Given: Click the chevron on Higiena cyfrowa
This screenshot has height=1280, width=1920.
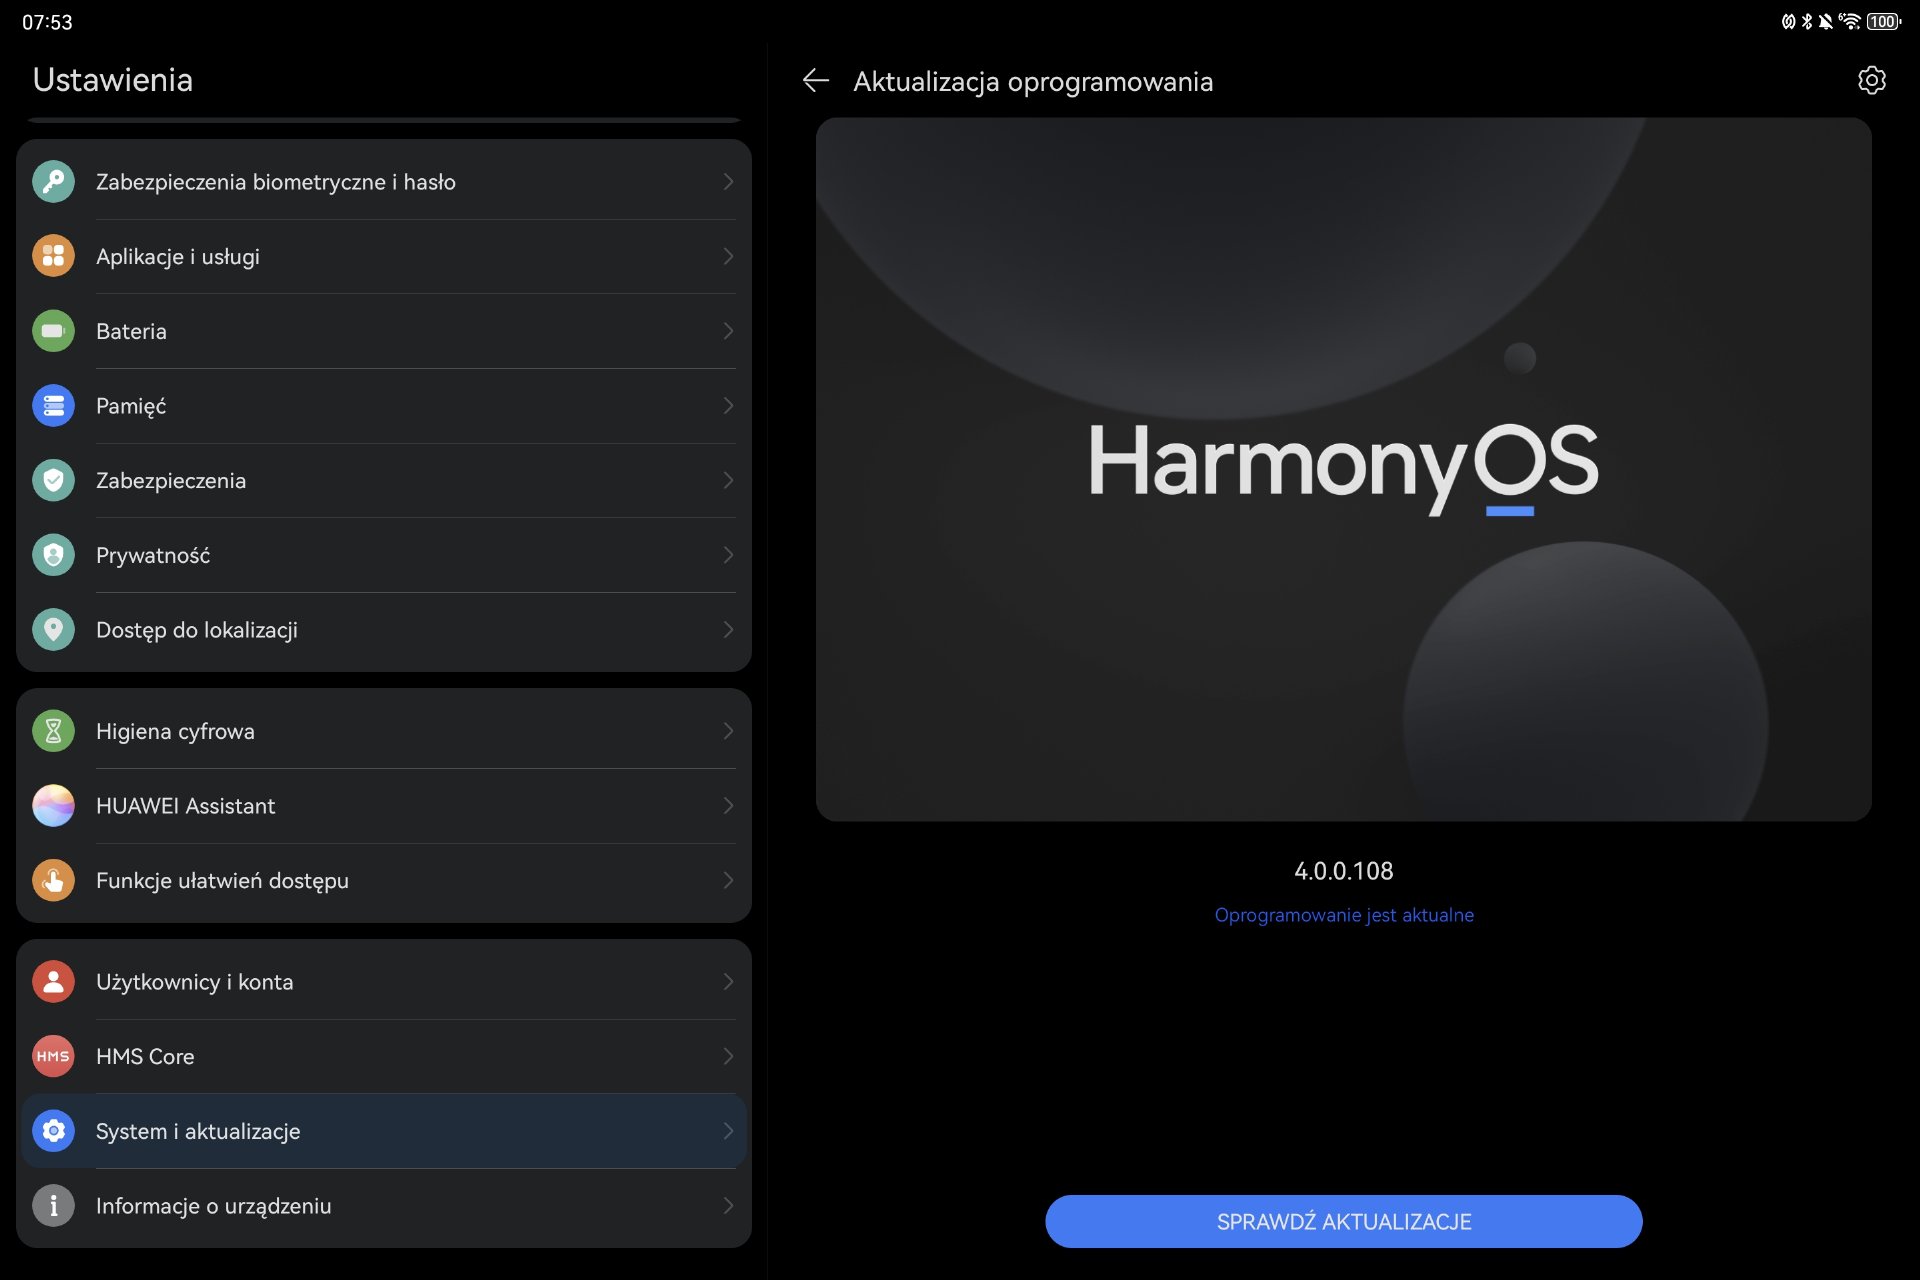Looking at the screenshot, I should point(728,731).
